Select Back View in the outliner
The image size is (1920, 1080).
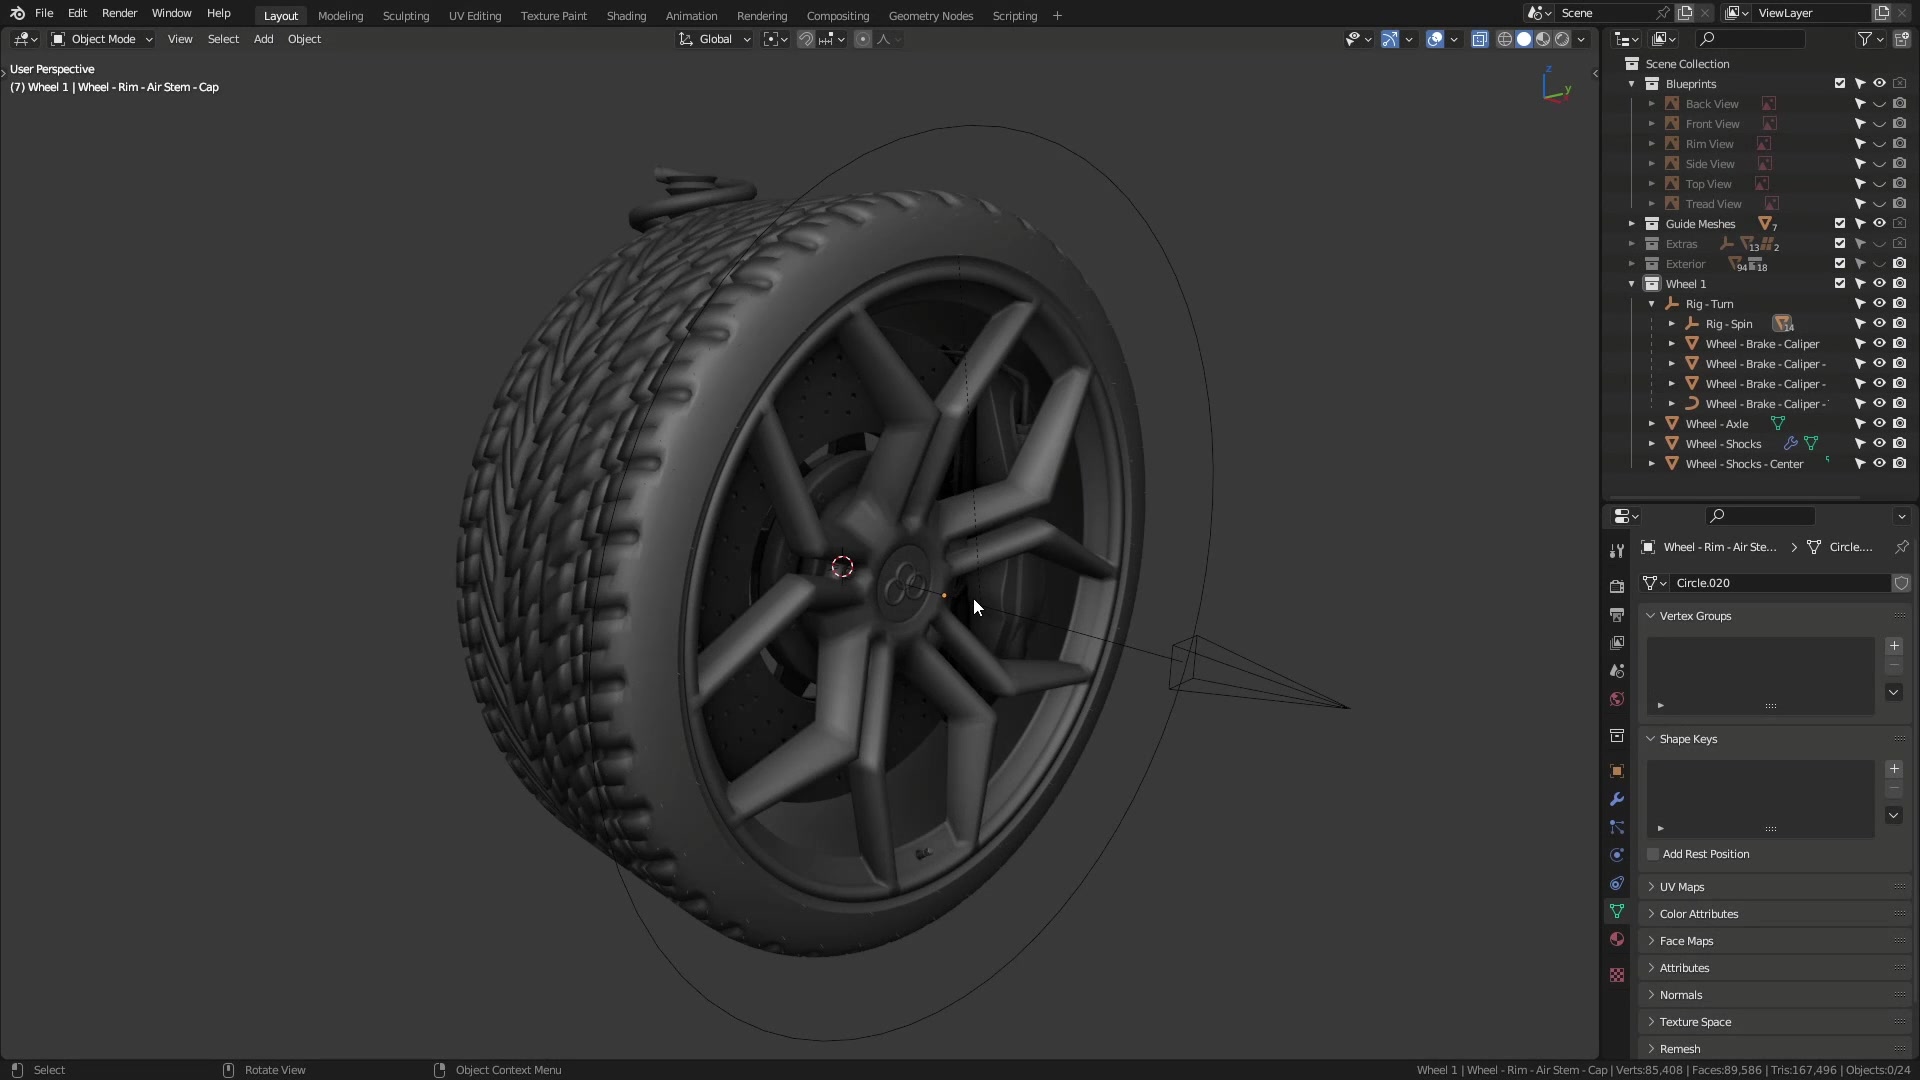(1712, 104)
